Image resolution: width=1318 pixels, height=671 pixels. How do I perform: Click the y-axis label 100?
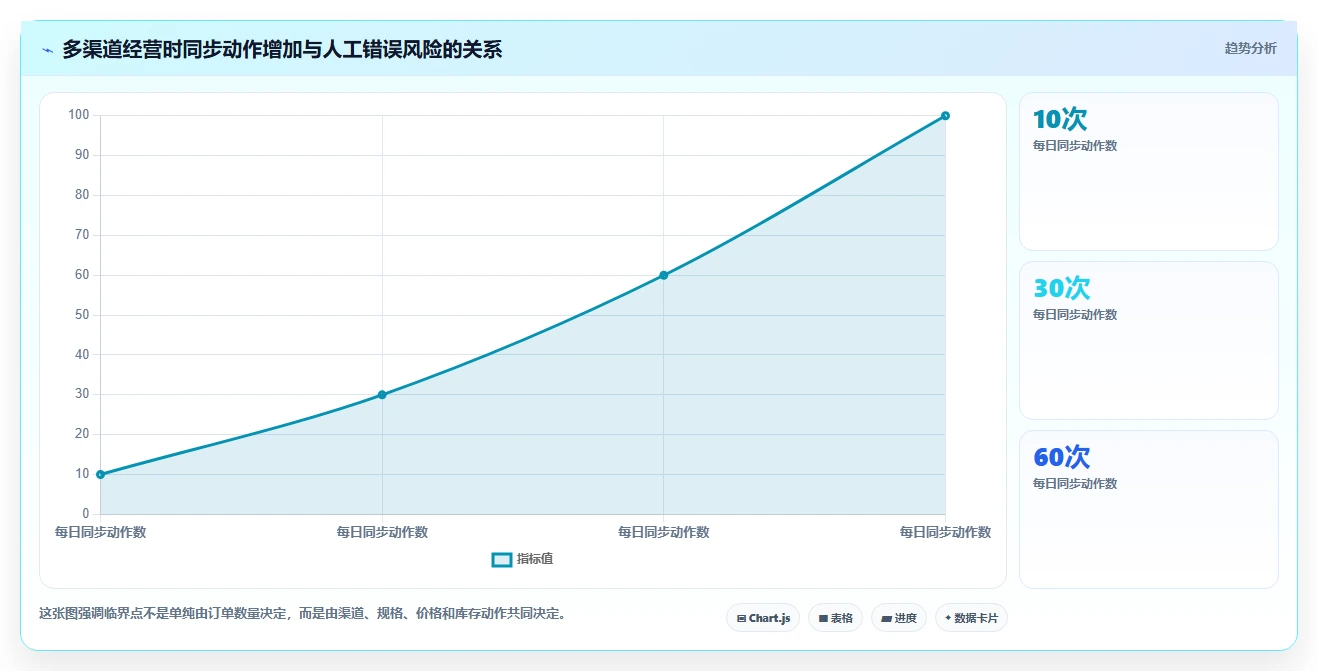tap(79, 115)
